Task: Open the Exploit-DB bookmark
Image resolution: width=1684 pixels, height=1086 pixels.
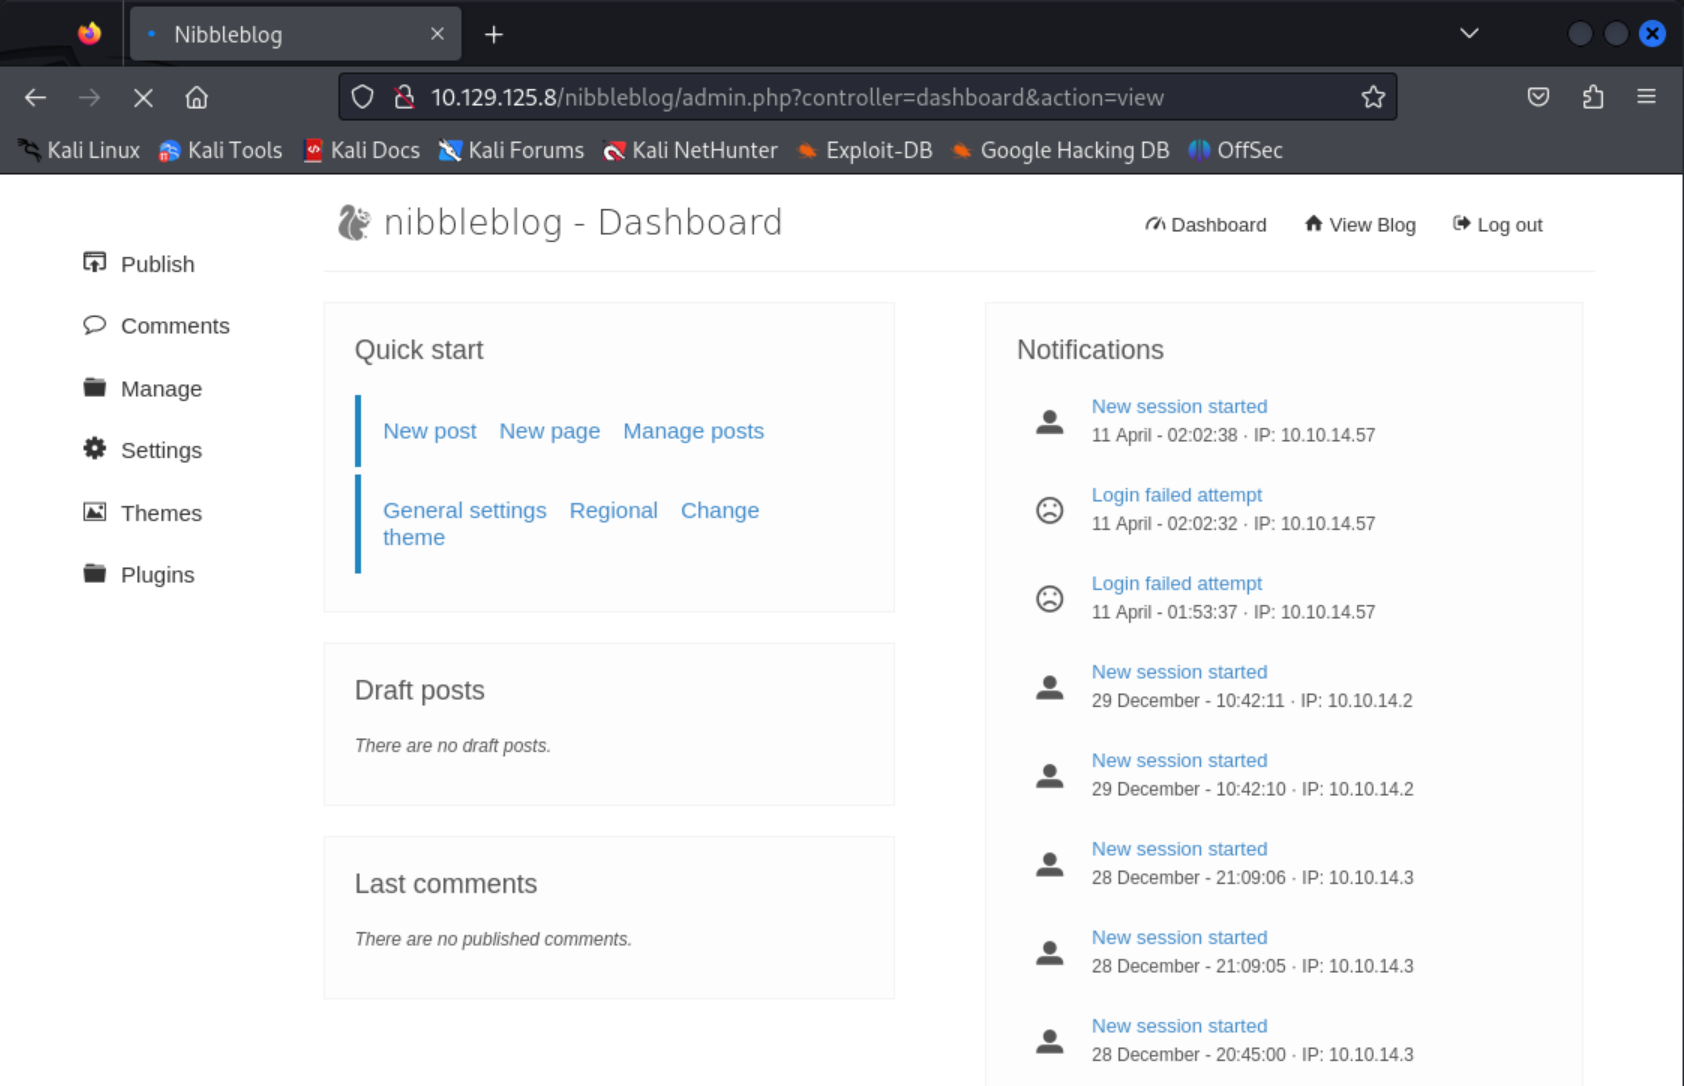Action: tap(865, 150)
